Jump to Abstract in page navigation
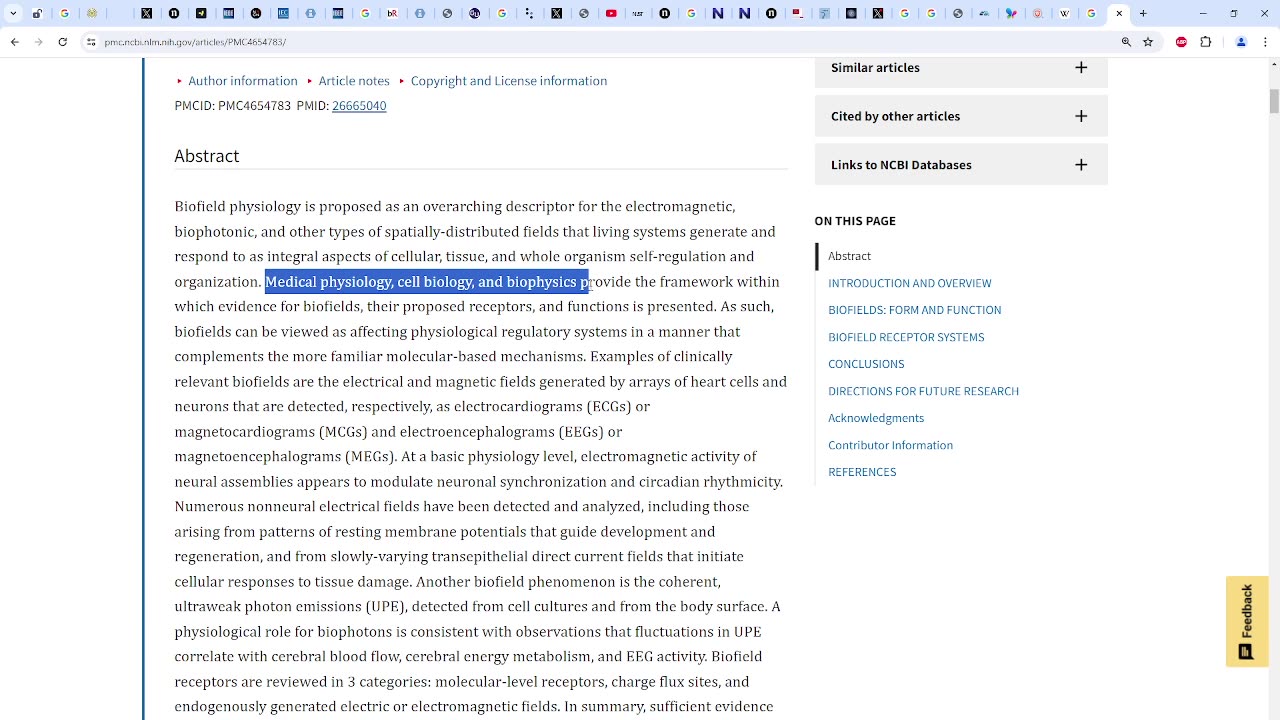Image resolution: width=1280 pixels, height=720 pixels. pos(849,256)
